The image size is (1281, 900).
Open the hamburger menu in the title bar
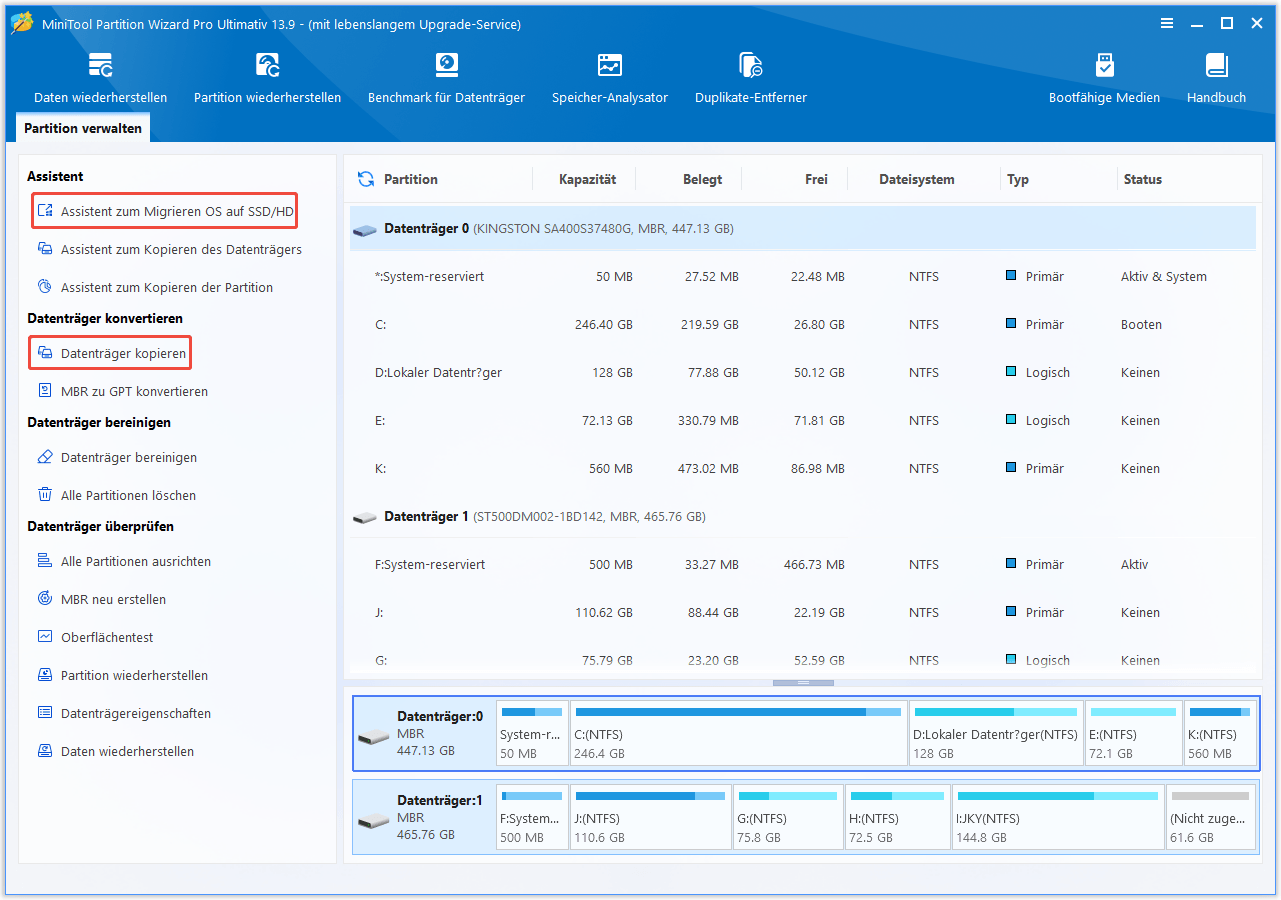click(1167, 24)
